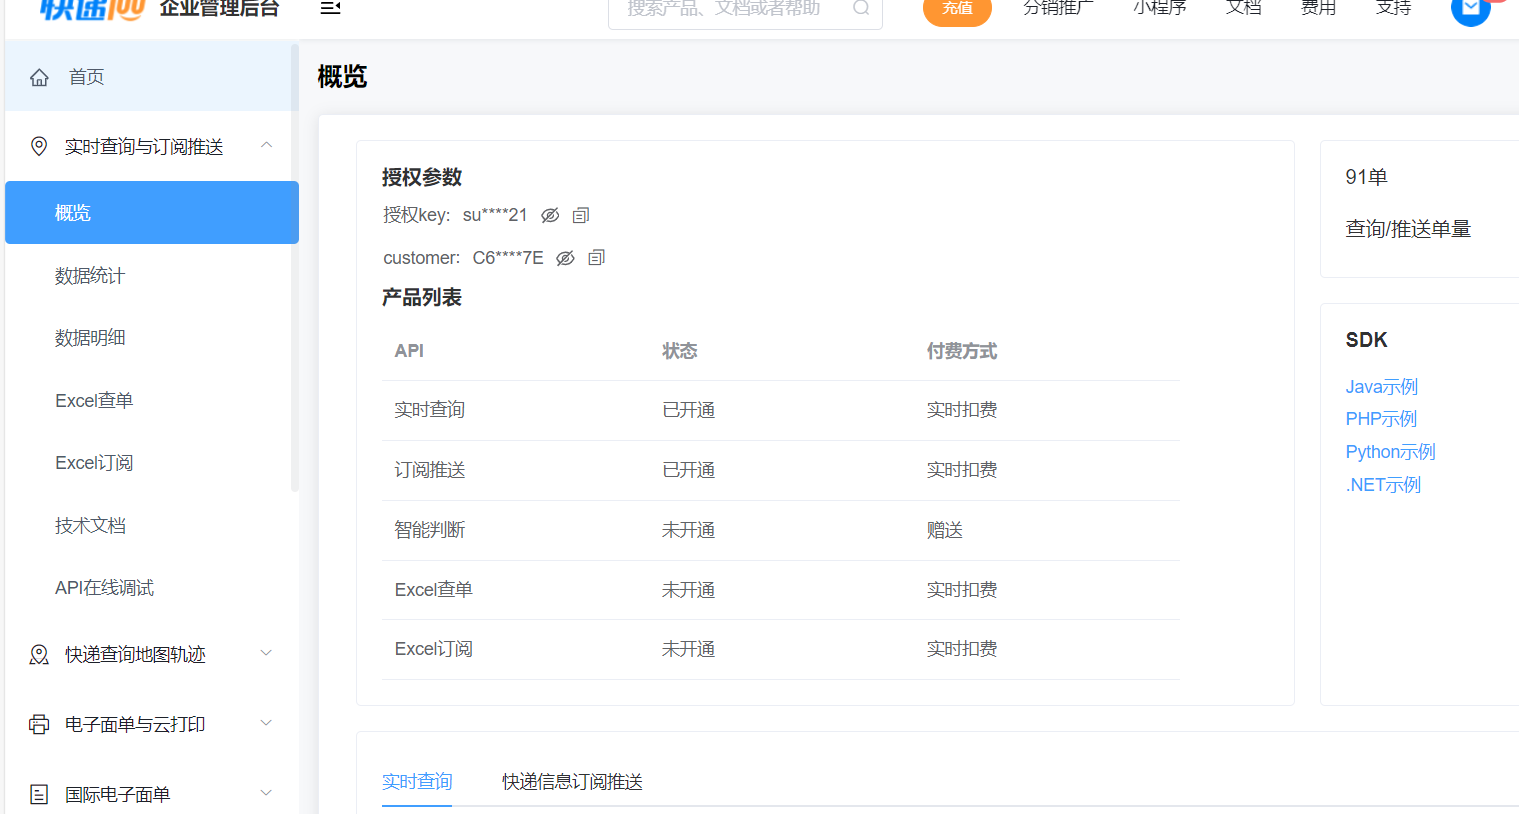Open 数据统计 in the sidebar

point(90,276)
